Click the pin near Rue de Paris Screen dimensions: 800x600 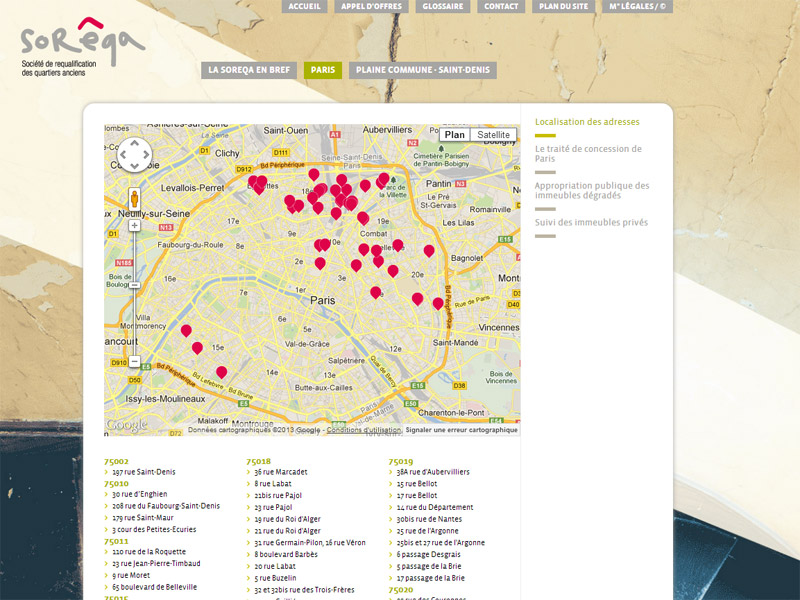tap(438, 304)
